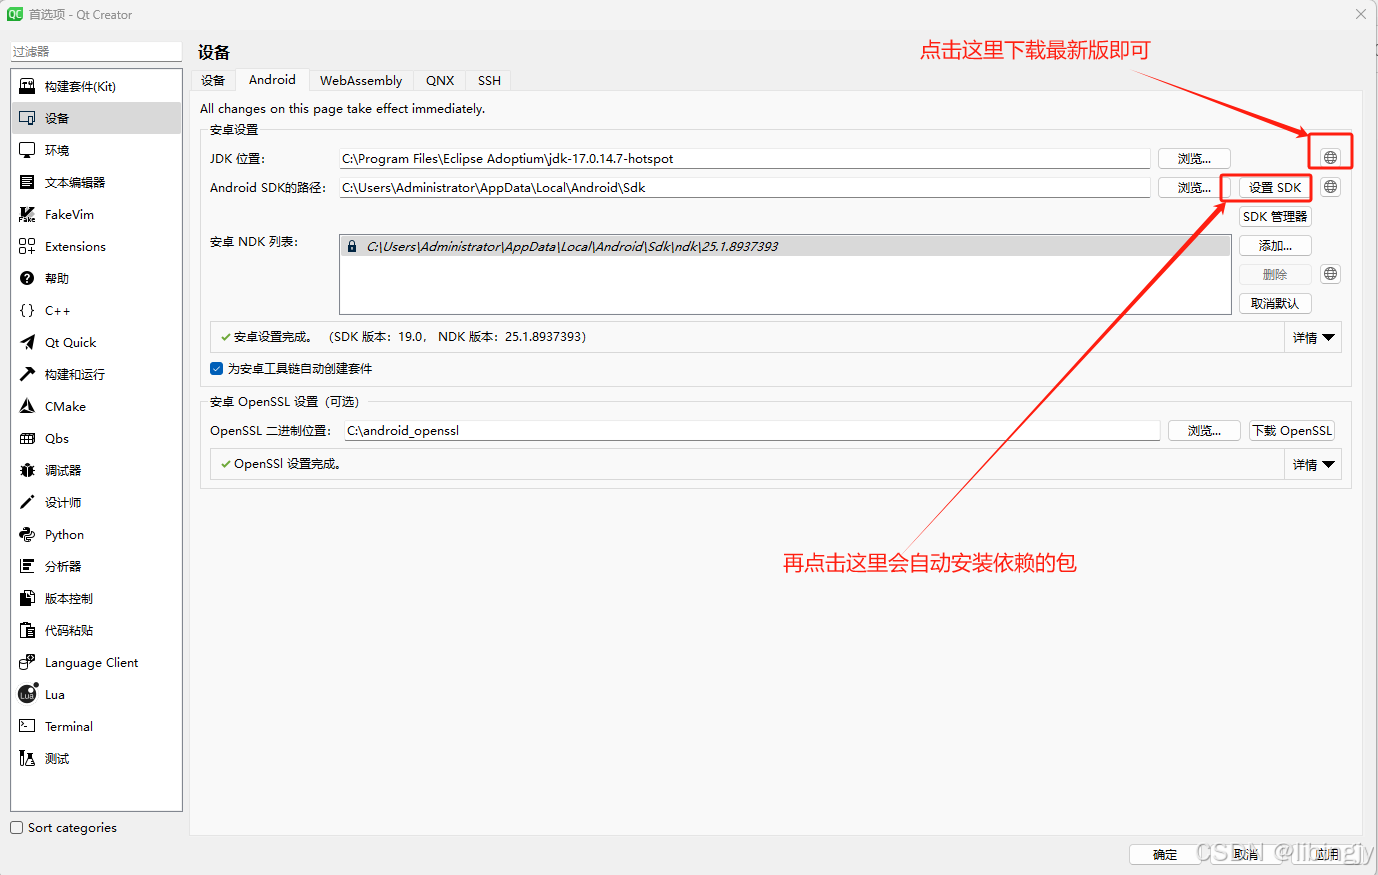1378x875 pixels.
Task: Switch to the QNX tab
Action: point(440,80)
